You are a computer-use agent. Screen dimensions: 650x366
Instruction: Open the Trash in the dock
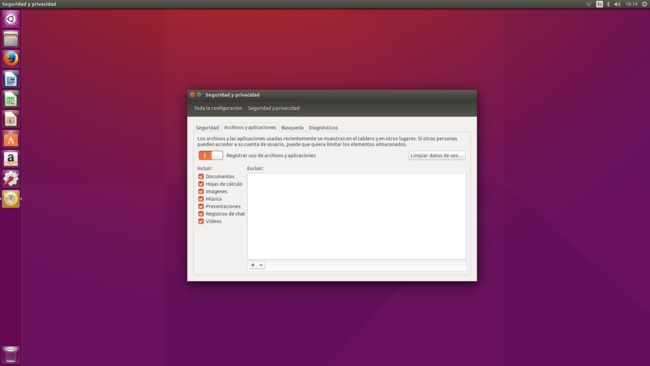(x=11, y=355)
